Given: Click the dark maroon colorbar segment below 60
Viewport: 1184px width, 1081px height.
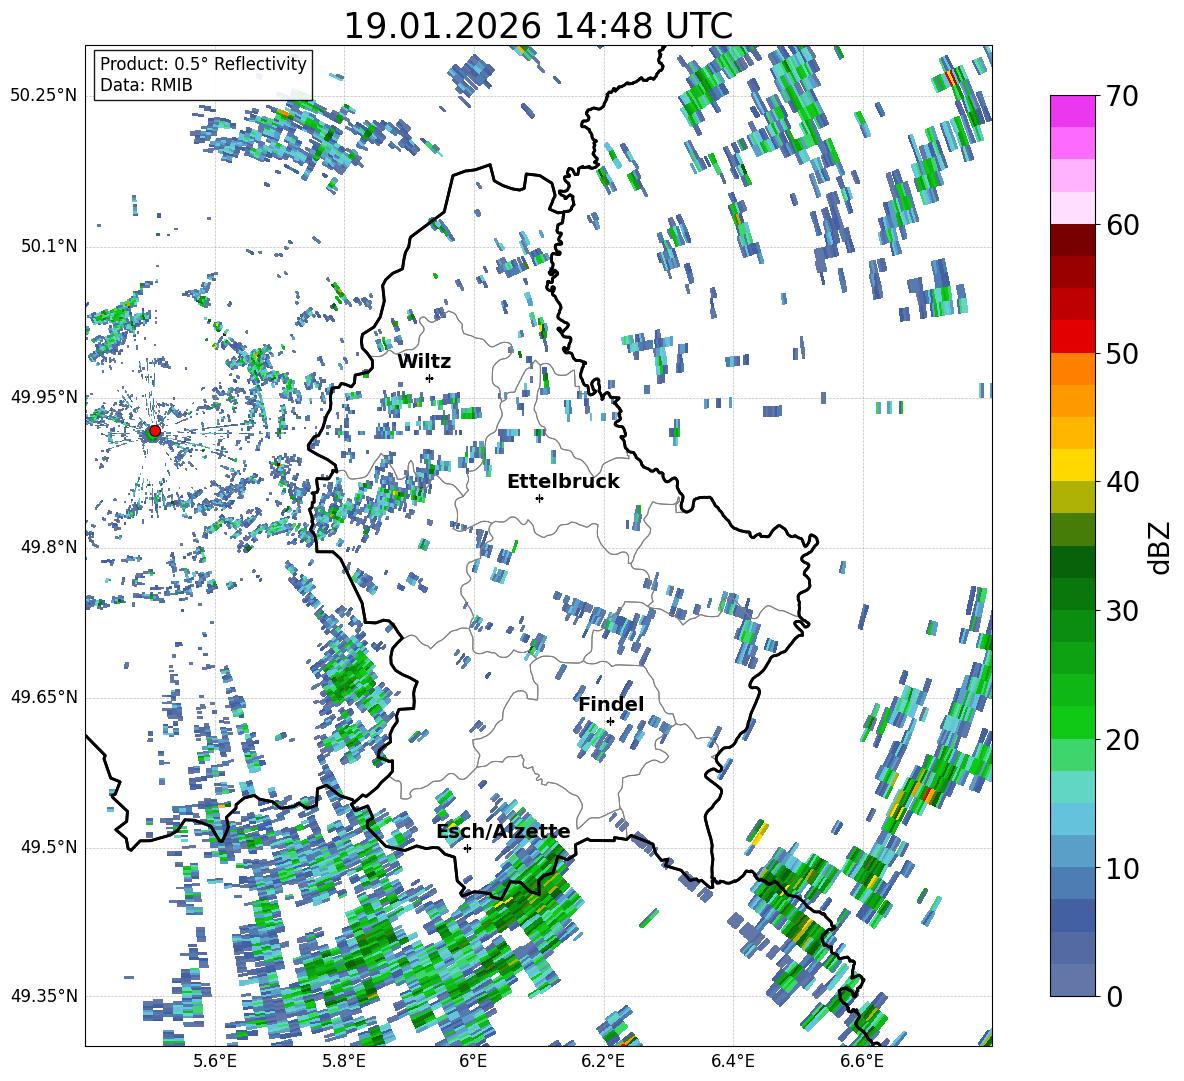Looking at the screenshot, I should pyautogui.click(x=1072, y=239).
